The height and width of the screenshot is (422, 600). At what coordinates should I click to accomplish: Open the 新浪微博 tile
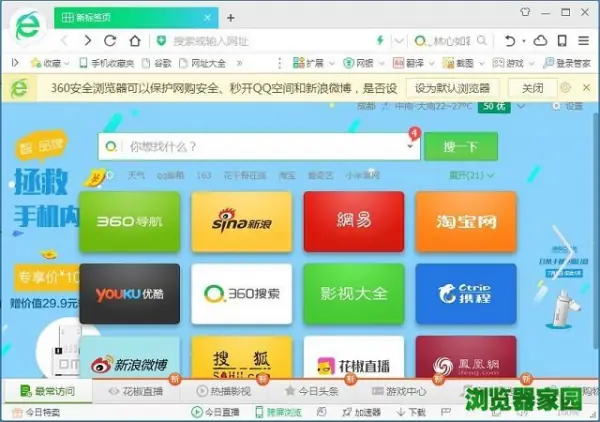pyautogui.click(x=130, y=358)
